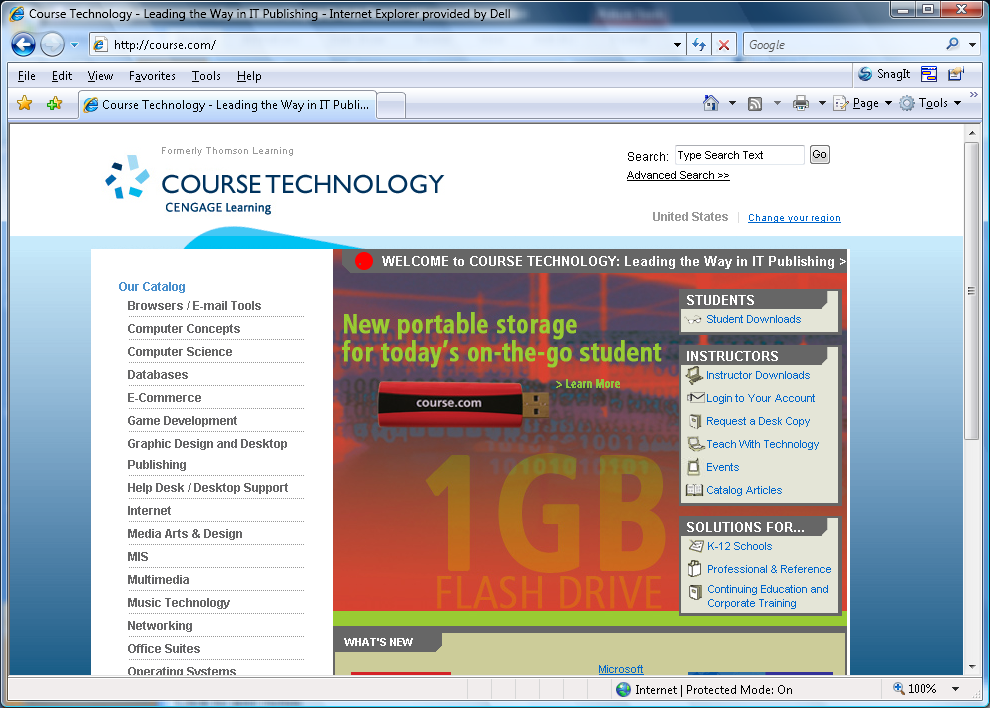Screen dimensions: 990x708
Task: Expand the Feeds button dropdown arrow
Action: click(777, 103)
